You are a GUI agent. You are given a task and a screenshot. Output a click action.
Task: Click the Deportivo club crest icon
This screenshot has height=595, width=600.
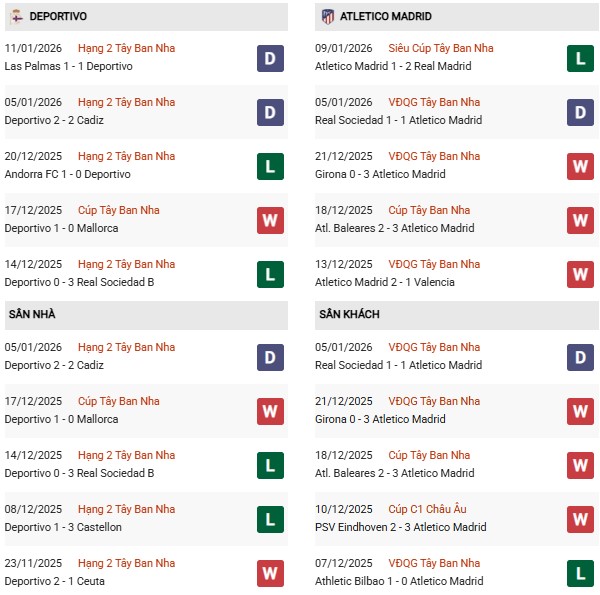[x=16, y=16]
